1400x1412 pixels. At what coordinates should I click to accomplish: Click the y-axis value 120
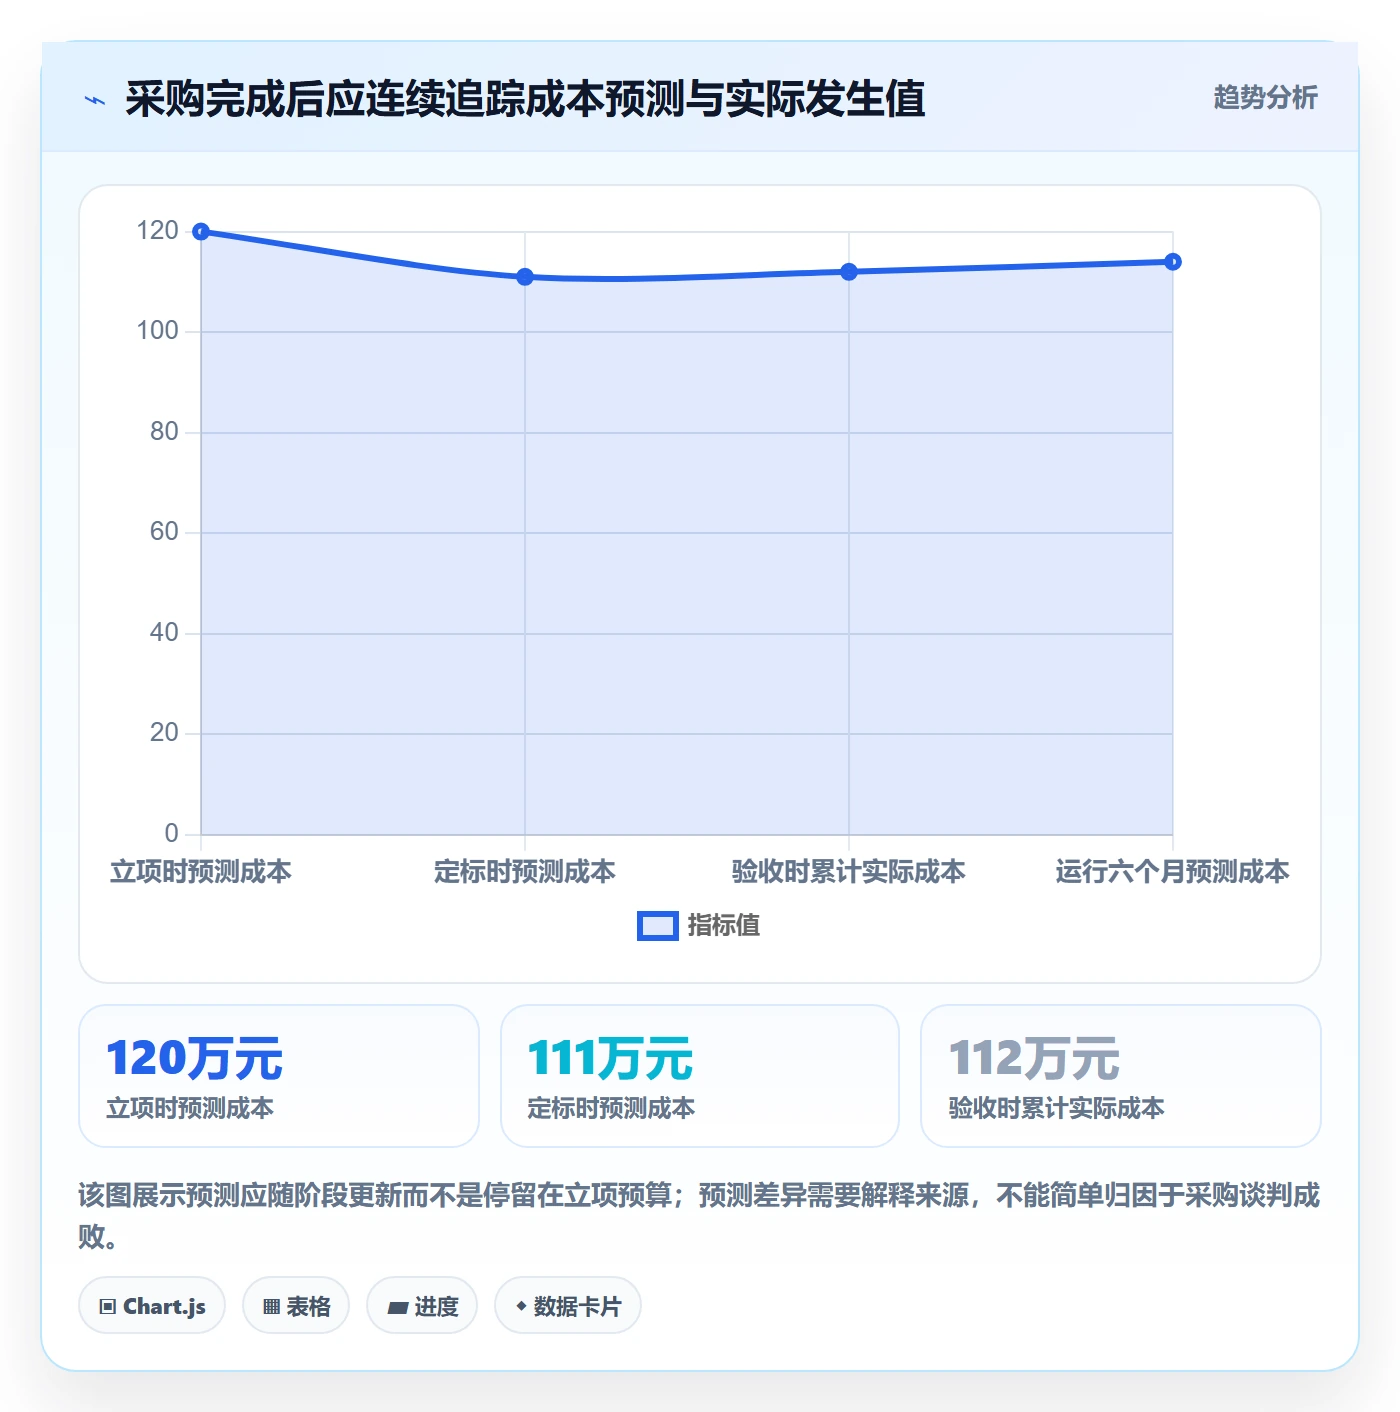157,231
